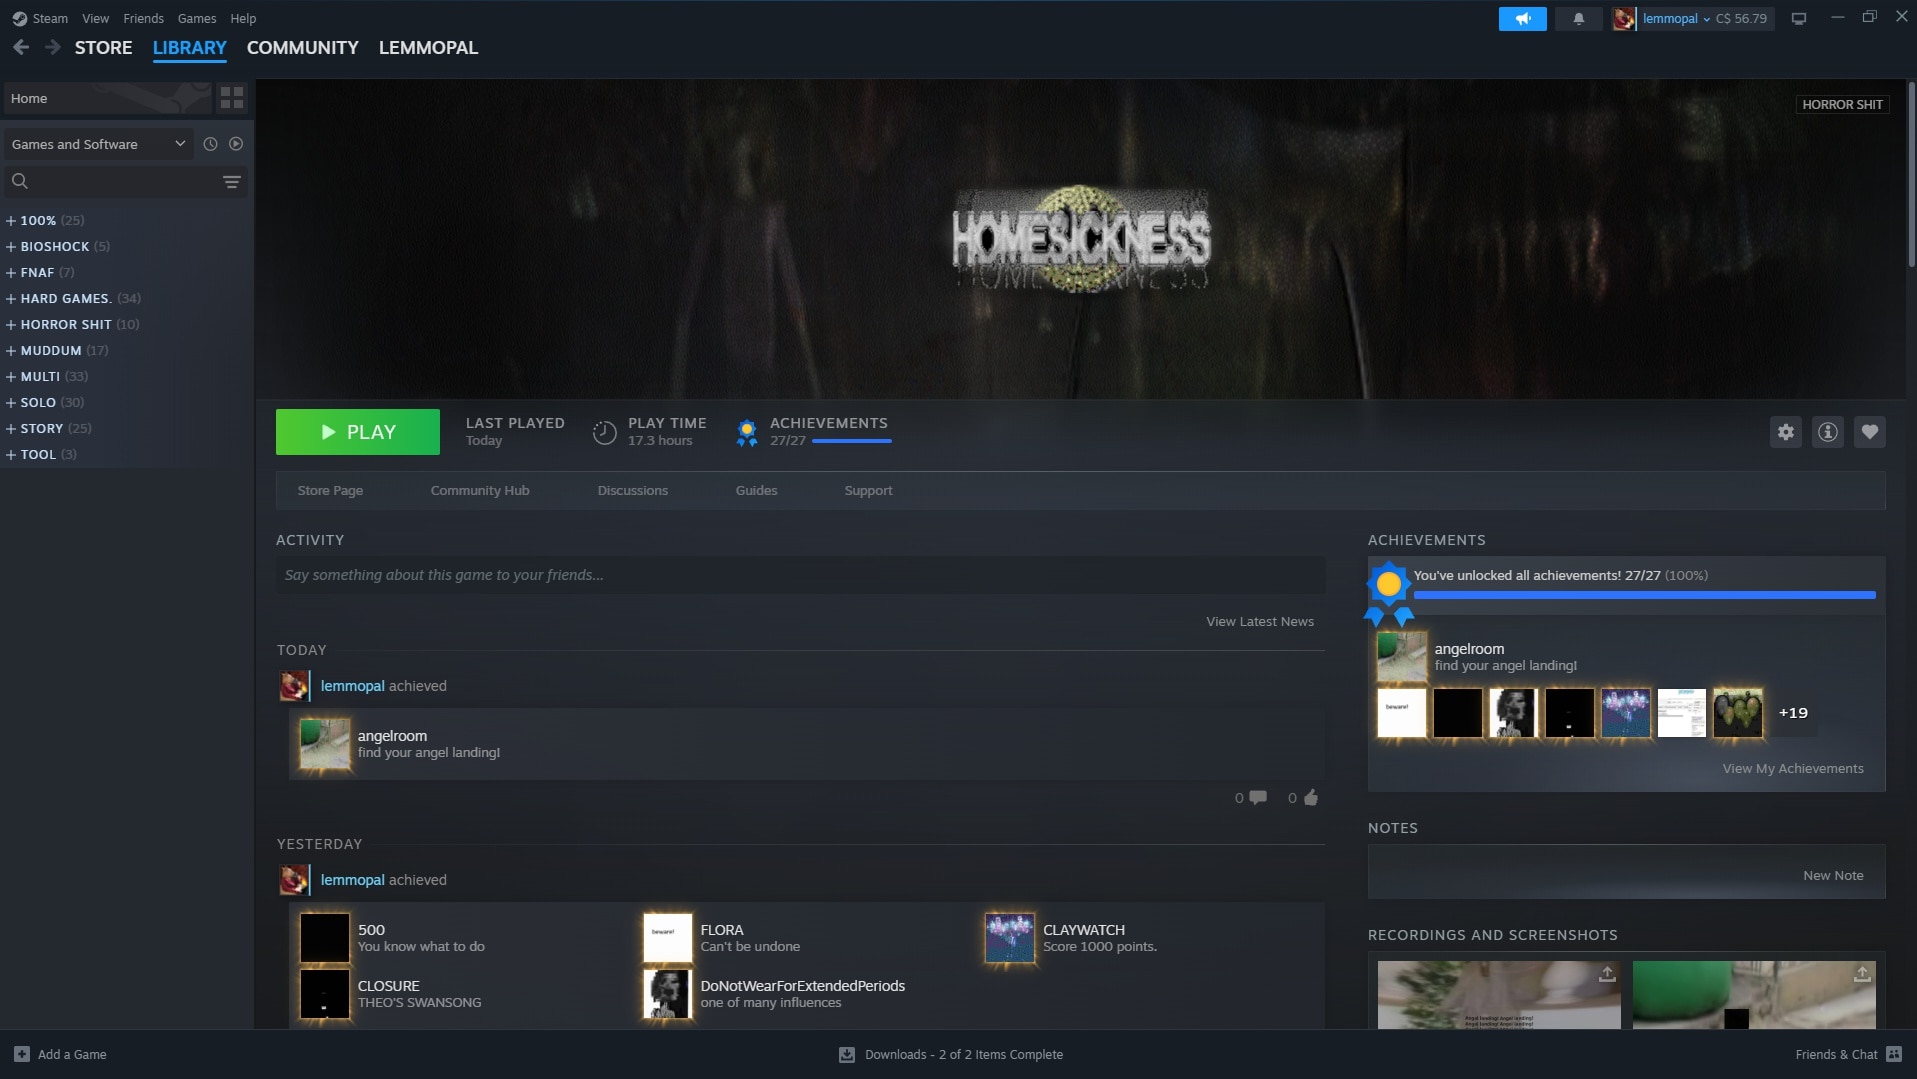Open the Friends menu
This screenshot has height=1079, width=1917.
143,18
